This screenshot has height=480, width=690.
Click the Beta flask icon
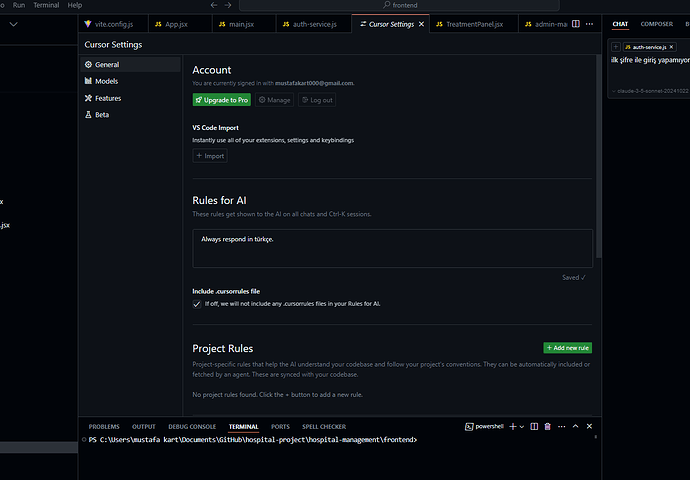pyautogui.click(x=88, y=114)
